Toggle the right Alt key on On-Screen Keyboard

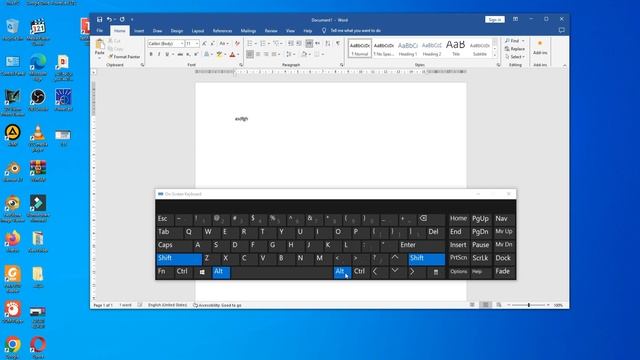coord(342,272)
